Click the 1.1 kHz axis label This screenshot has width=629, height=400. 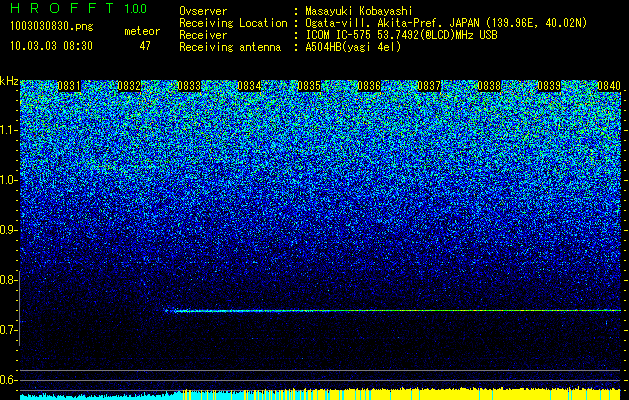coord(7,130)
